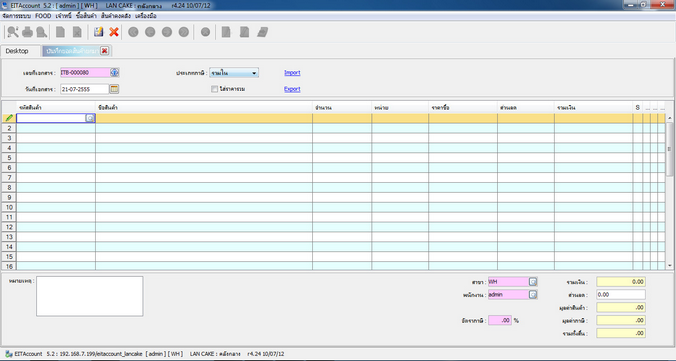676x361 pixels.
Task: Select row header 2 in grid
Action: pyautogui.click(x=9, y=128)
